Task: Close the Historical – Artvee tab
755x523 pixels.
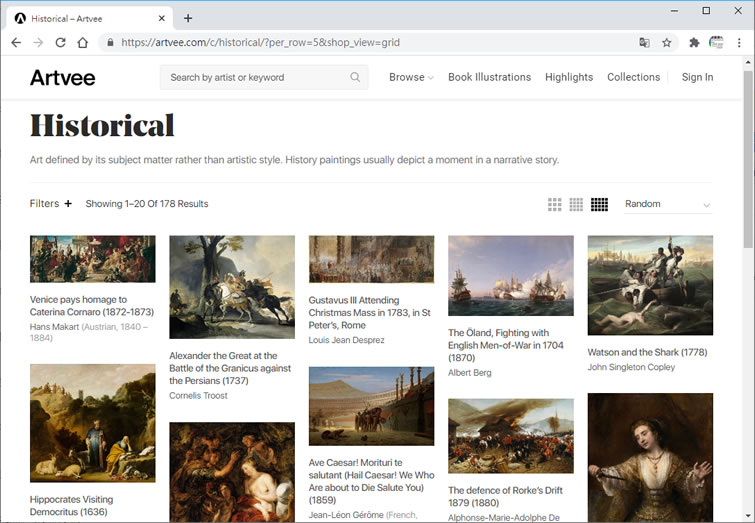Action: click(x=162, y=18)
